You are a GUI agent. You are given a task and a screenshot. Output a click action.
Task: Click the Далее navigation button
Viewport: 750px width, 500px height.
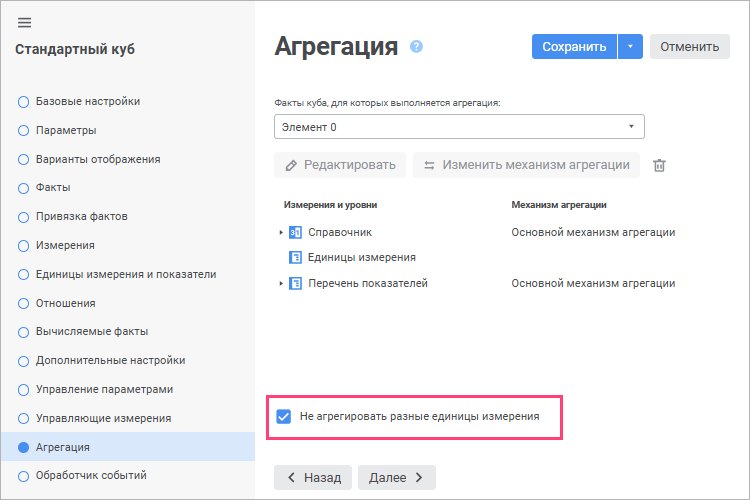397,478
